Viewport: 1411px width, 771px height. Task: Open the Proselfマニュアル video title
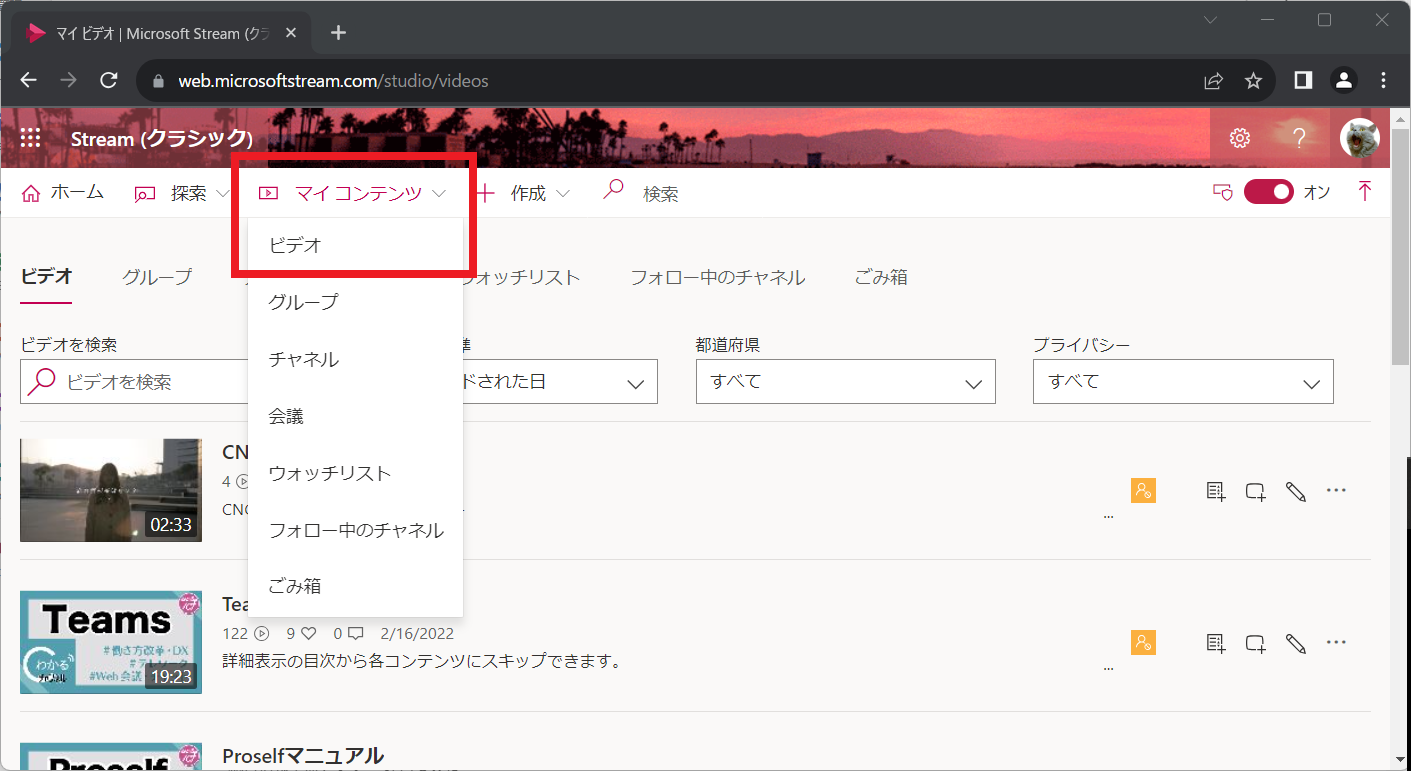(x=303, y=755)
